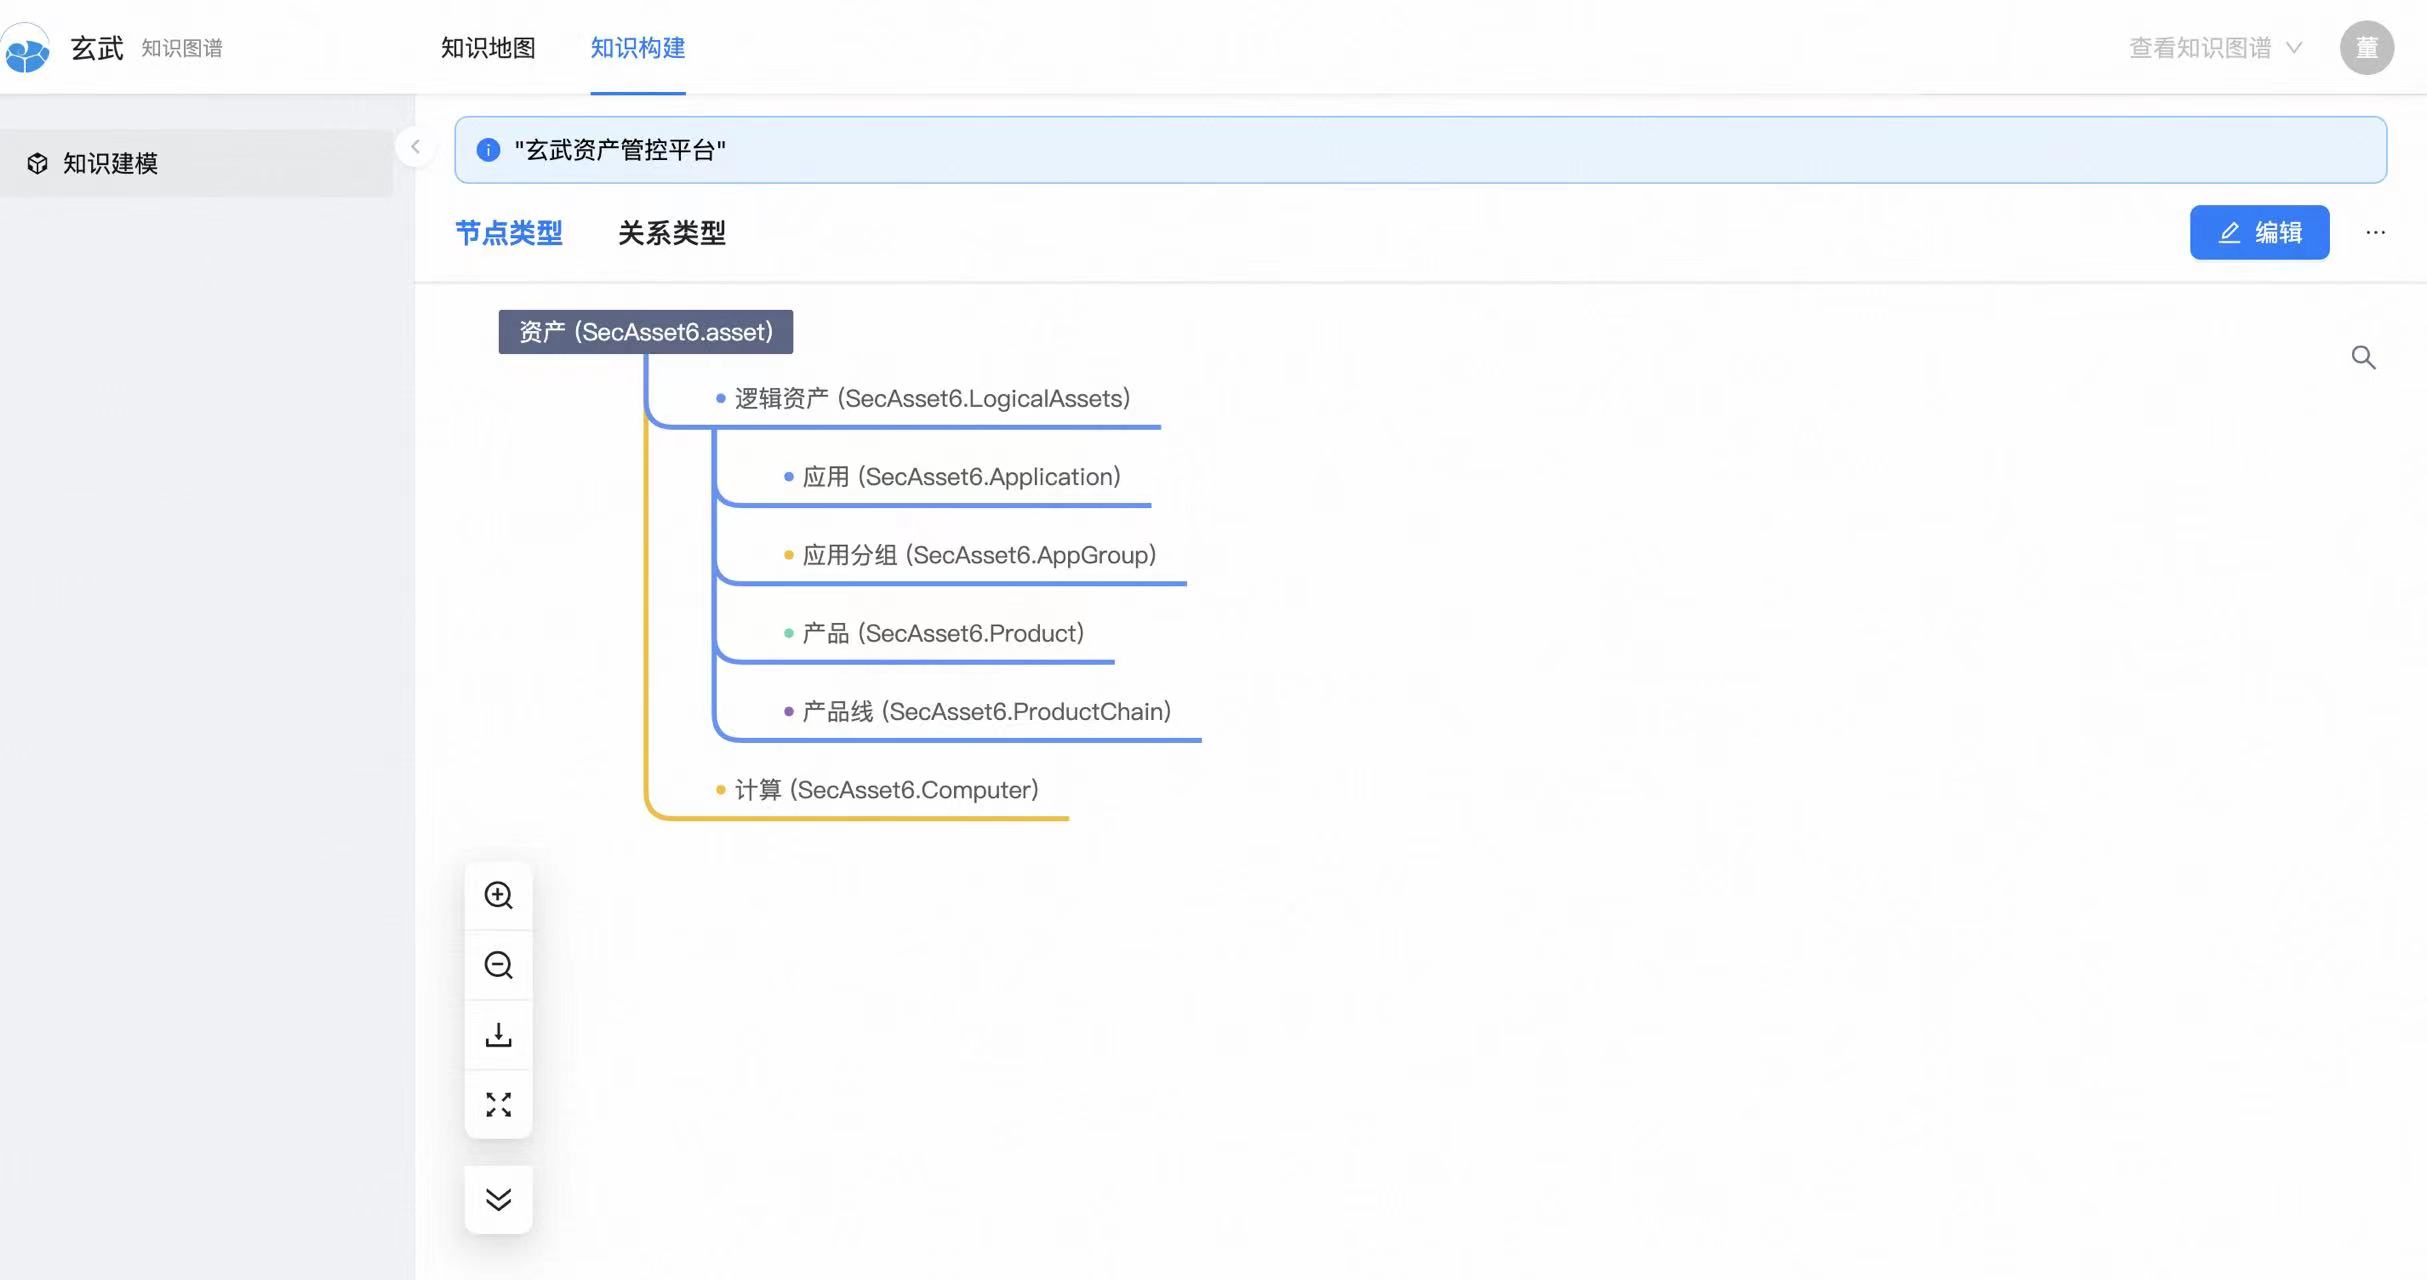Switch to the 知识构建 tab
Image resolution: width=2427 pixels, height=1280 pixels.
click(x=637, y=47)
